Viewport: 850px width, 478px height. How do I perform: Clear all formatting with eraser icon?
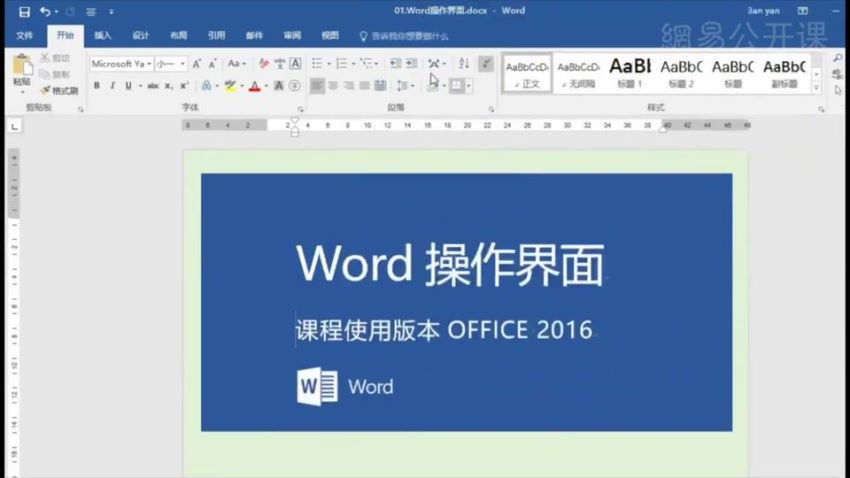pyautogui.click(x=264, y=64)
